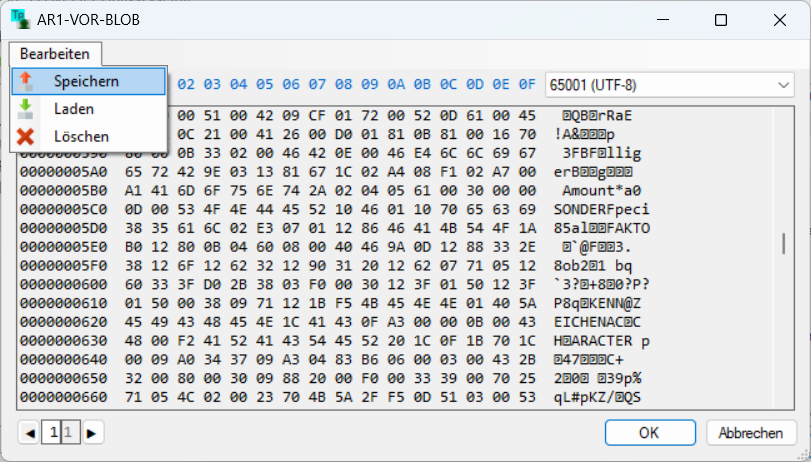
Task: Click the Abbrechen button
Action: 751,433
